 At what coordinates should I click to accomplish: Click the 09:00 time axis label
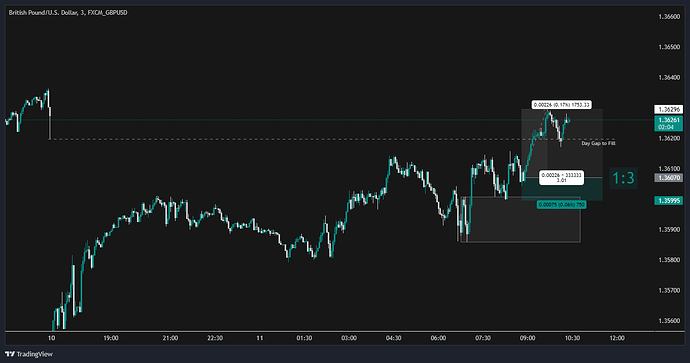point(528,338)
